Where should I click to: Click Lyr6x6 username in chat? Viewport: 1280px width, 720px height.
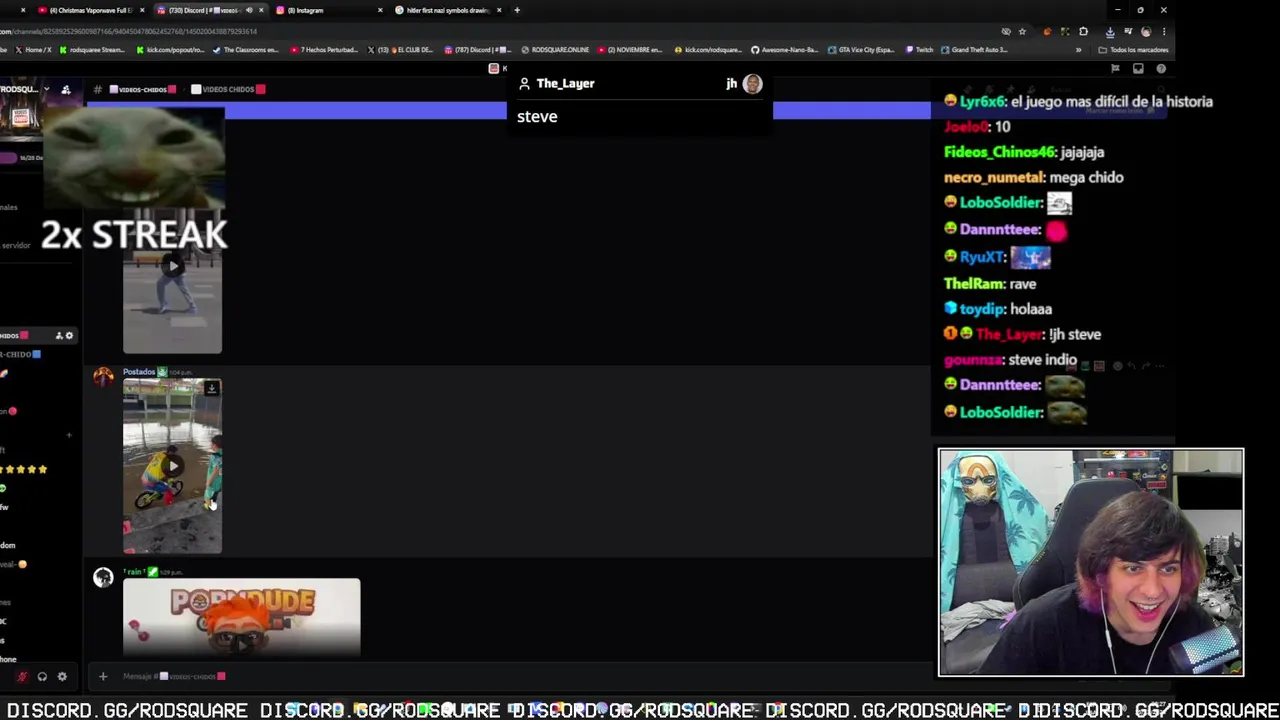(x=981, y=101)
